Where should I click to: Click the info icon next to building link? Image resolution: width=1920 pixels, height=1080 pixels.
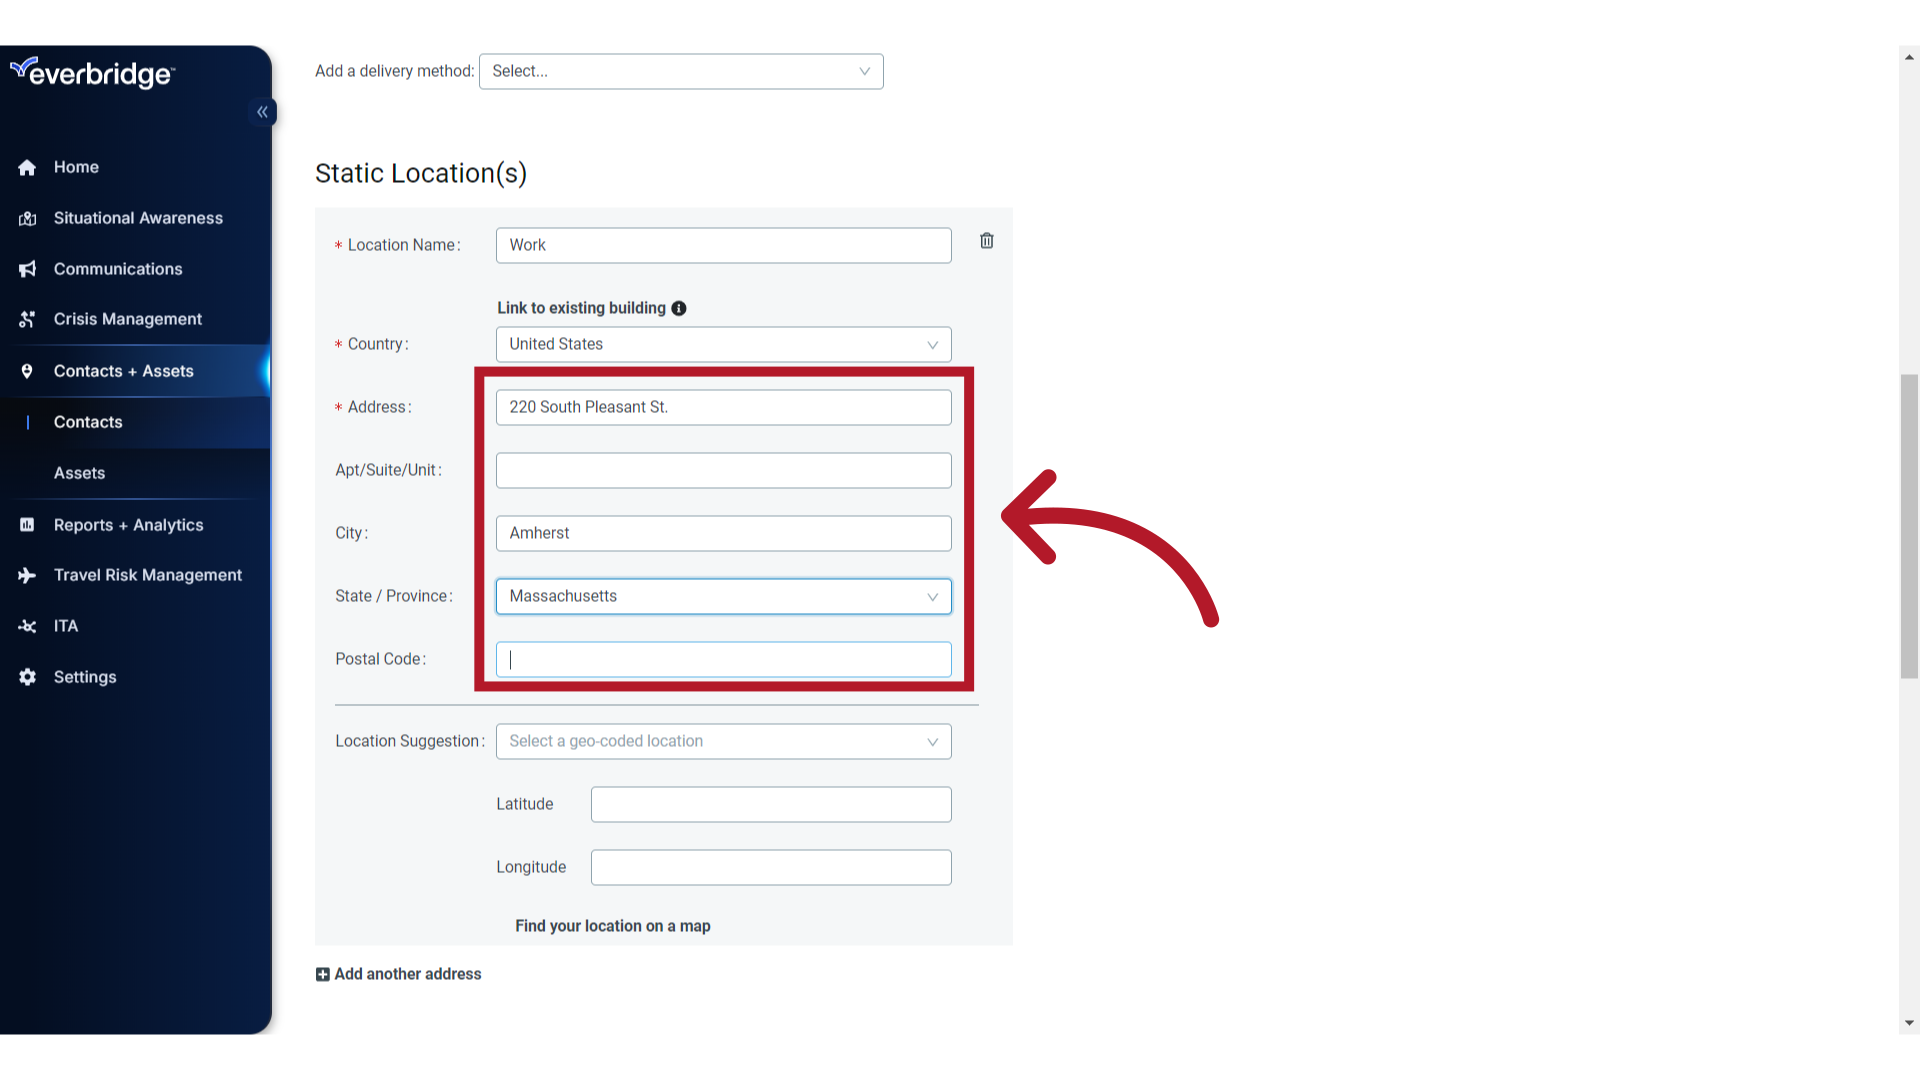(x=680, y=309)
